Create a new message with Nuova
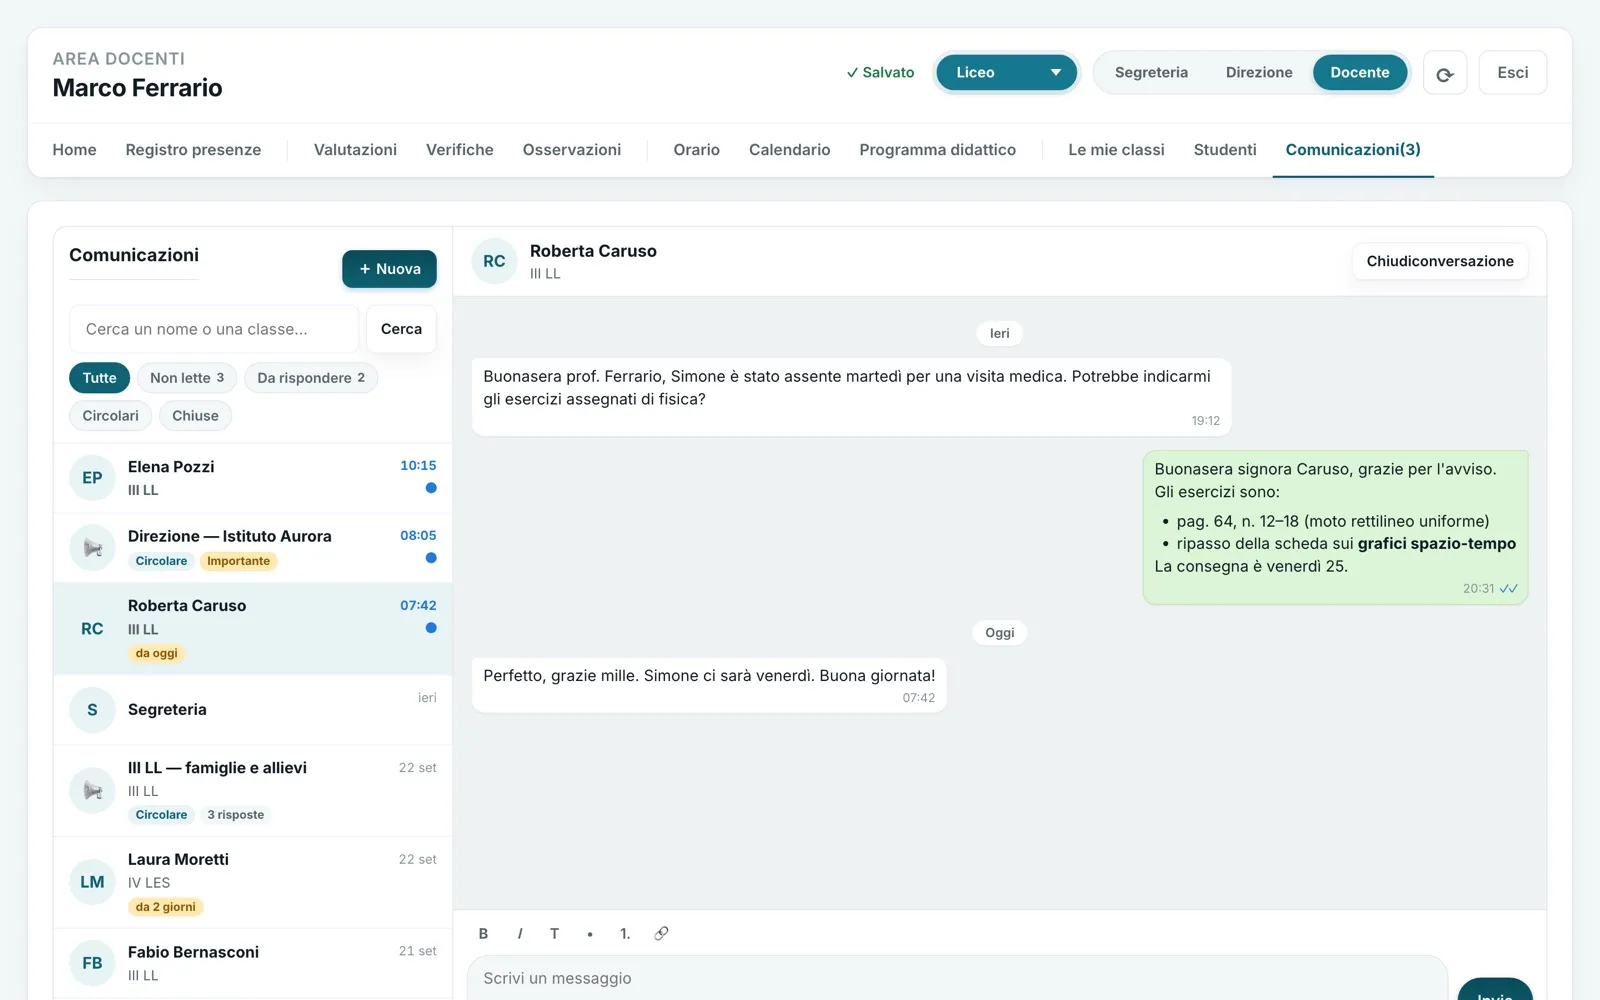This screenshot has height=1000, width=1600. 389,269
